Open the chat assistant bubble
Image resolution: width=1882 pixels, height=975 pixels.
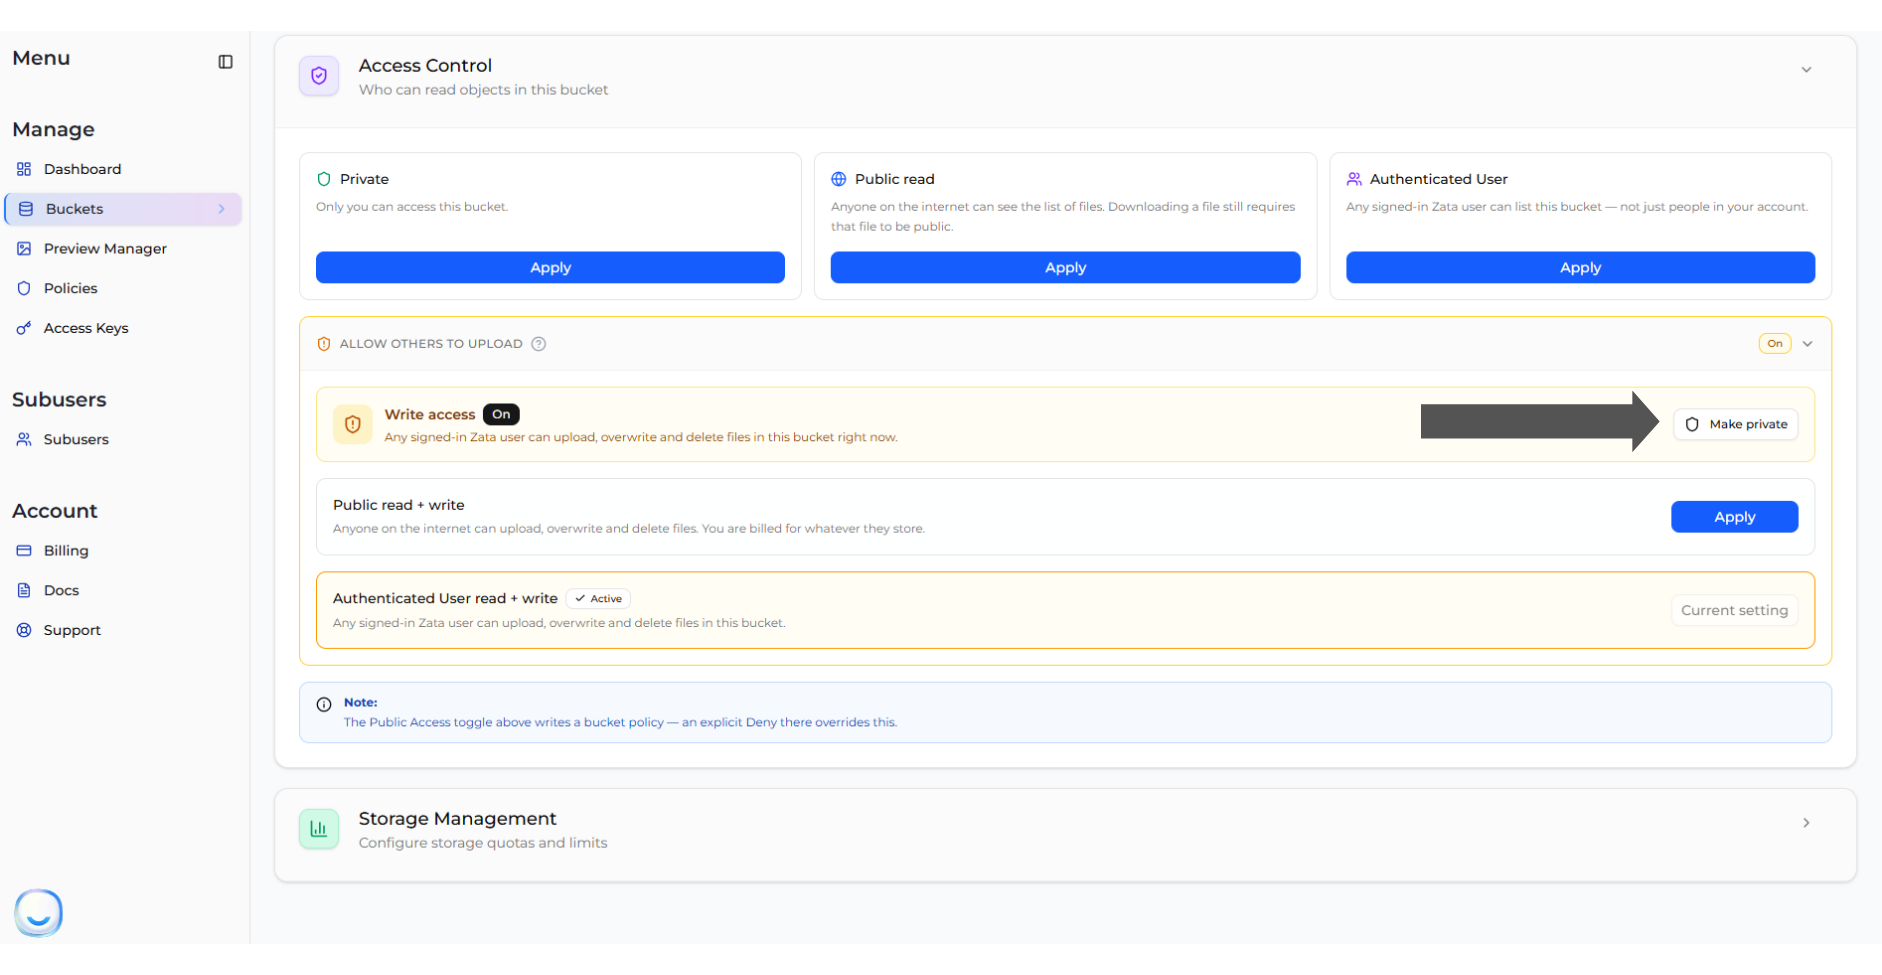click(38, 912)
